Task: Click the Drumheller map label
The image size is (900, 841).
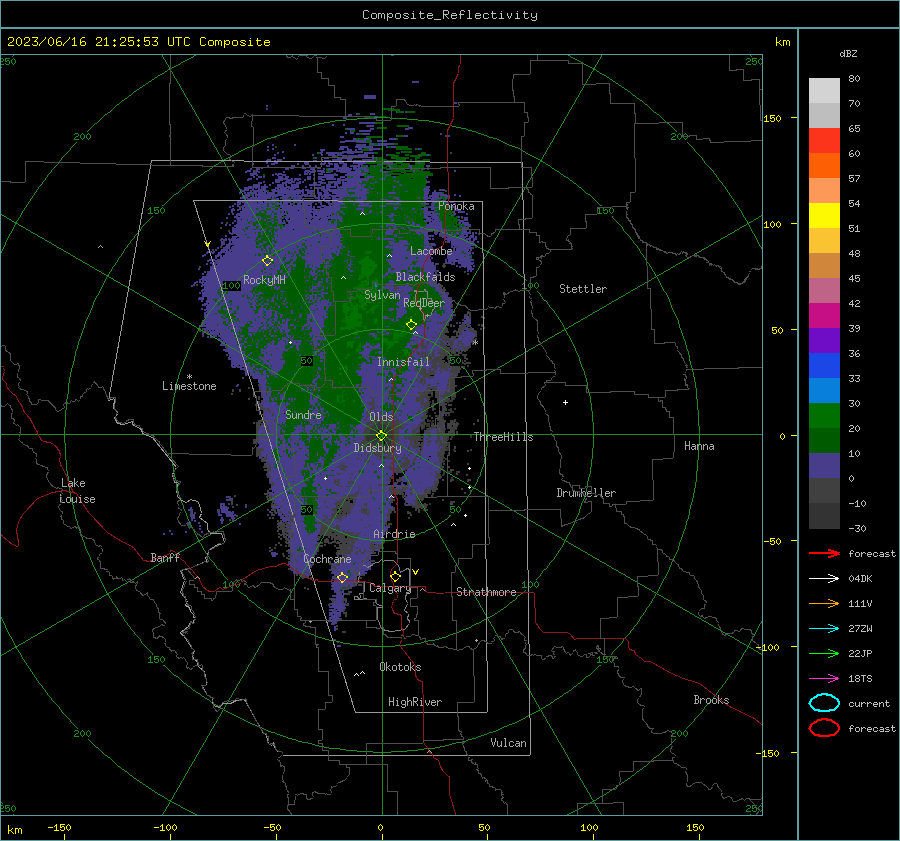Action: coord(586,493)
